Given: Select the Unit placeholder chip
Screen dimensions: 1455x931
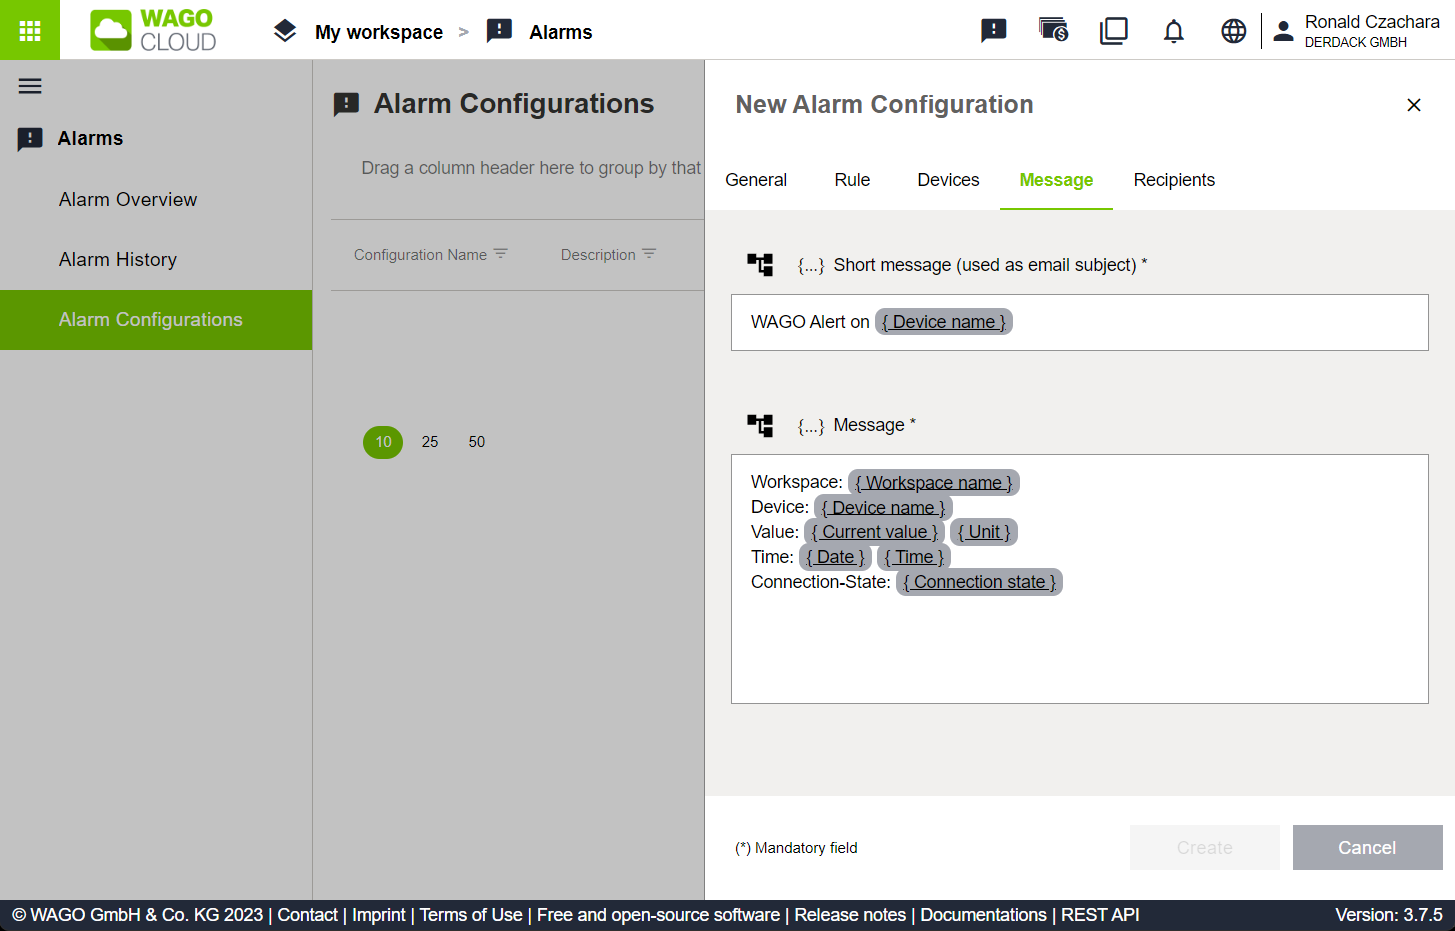Looking at the screenshot, I should coord(984,532).
